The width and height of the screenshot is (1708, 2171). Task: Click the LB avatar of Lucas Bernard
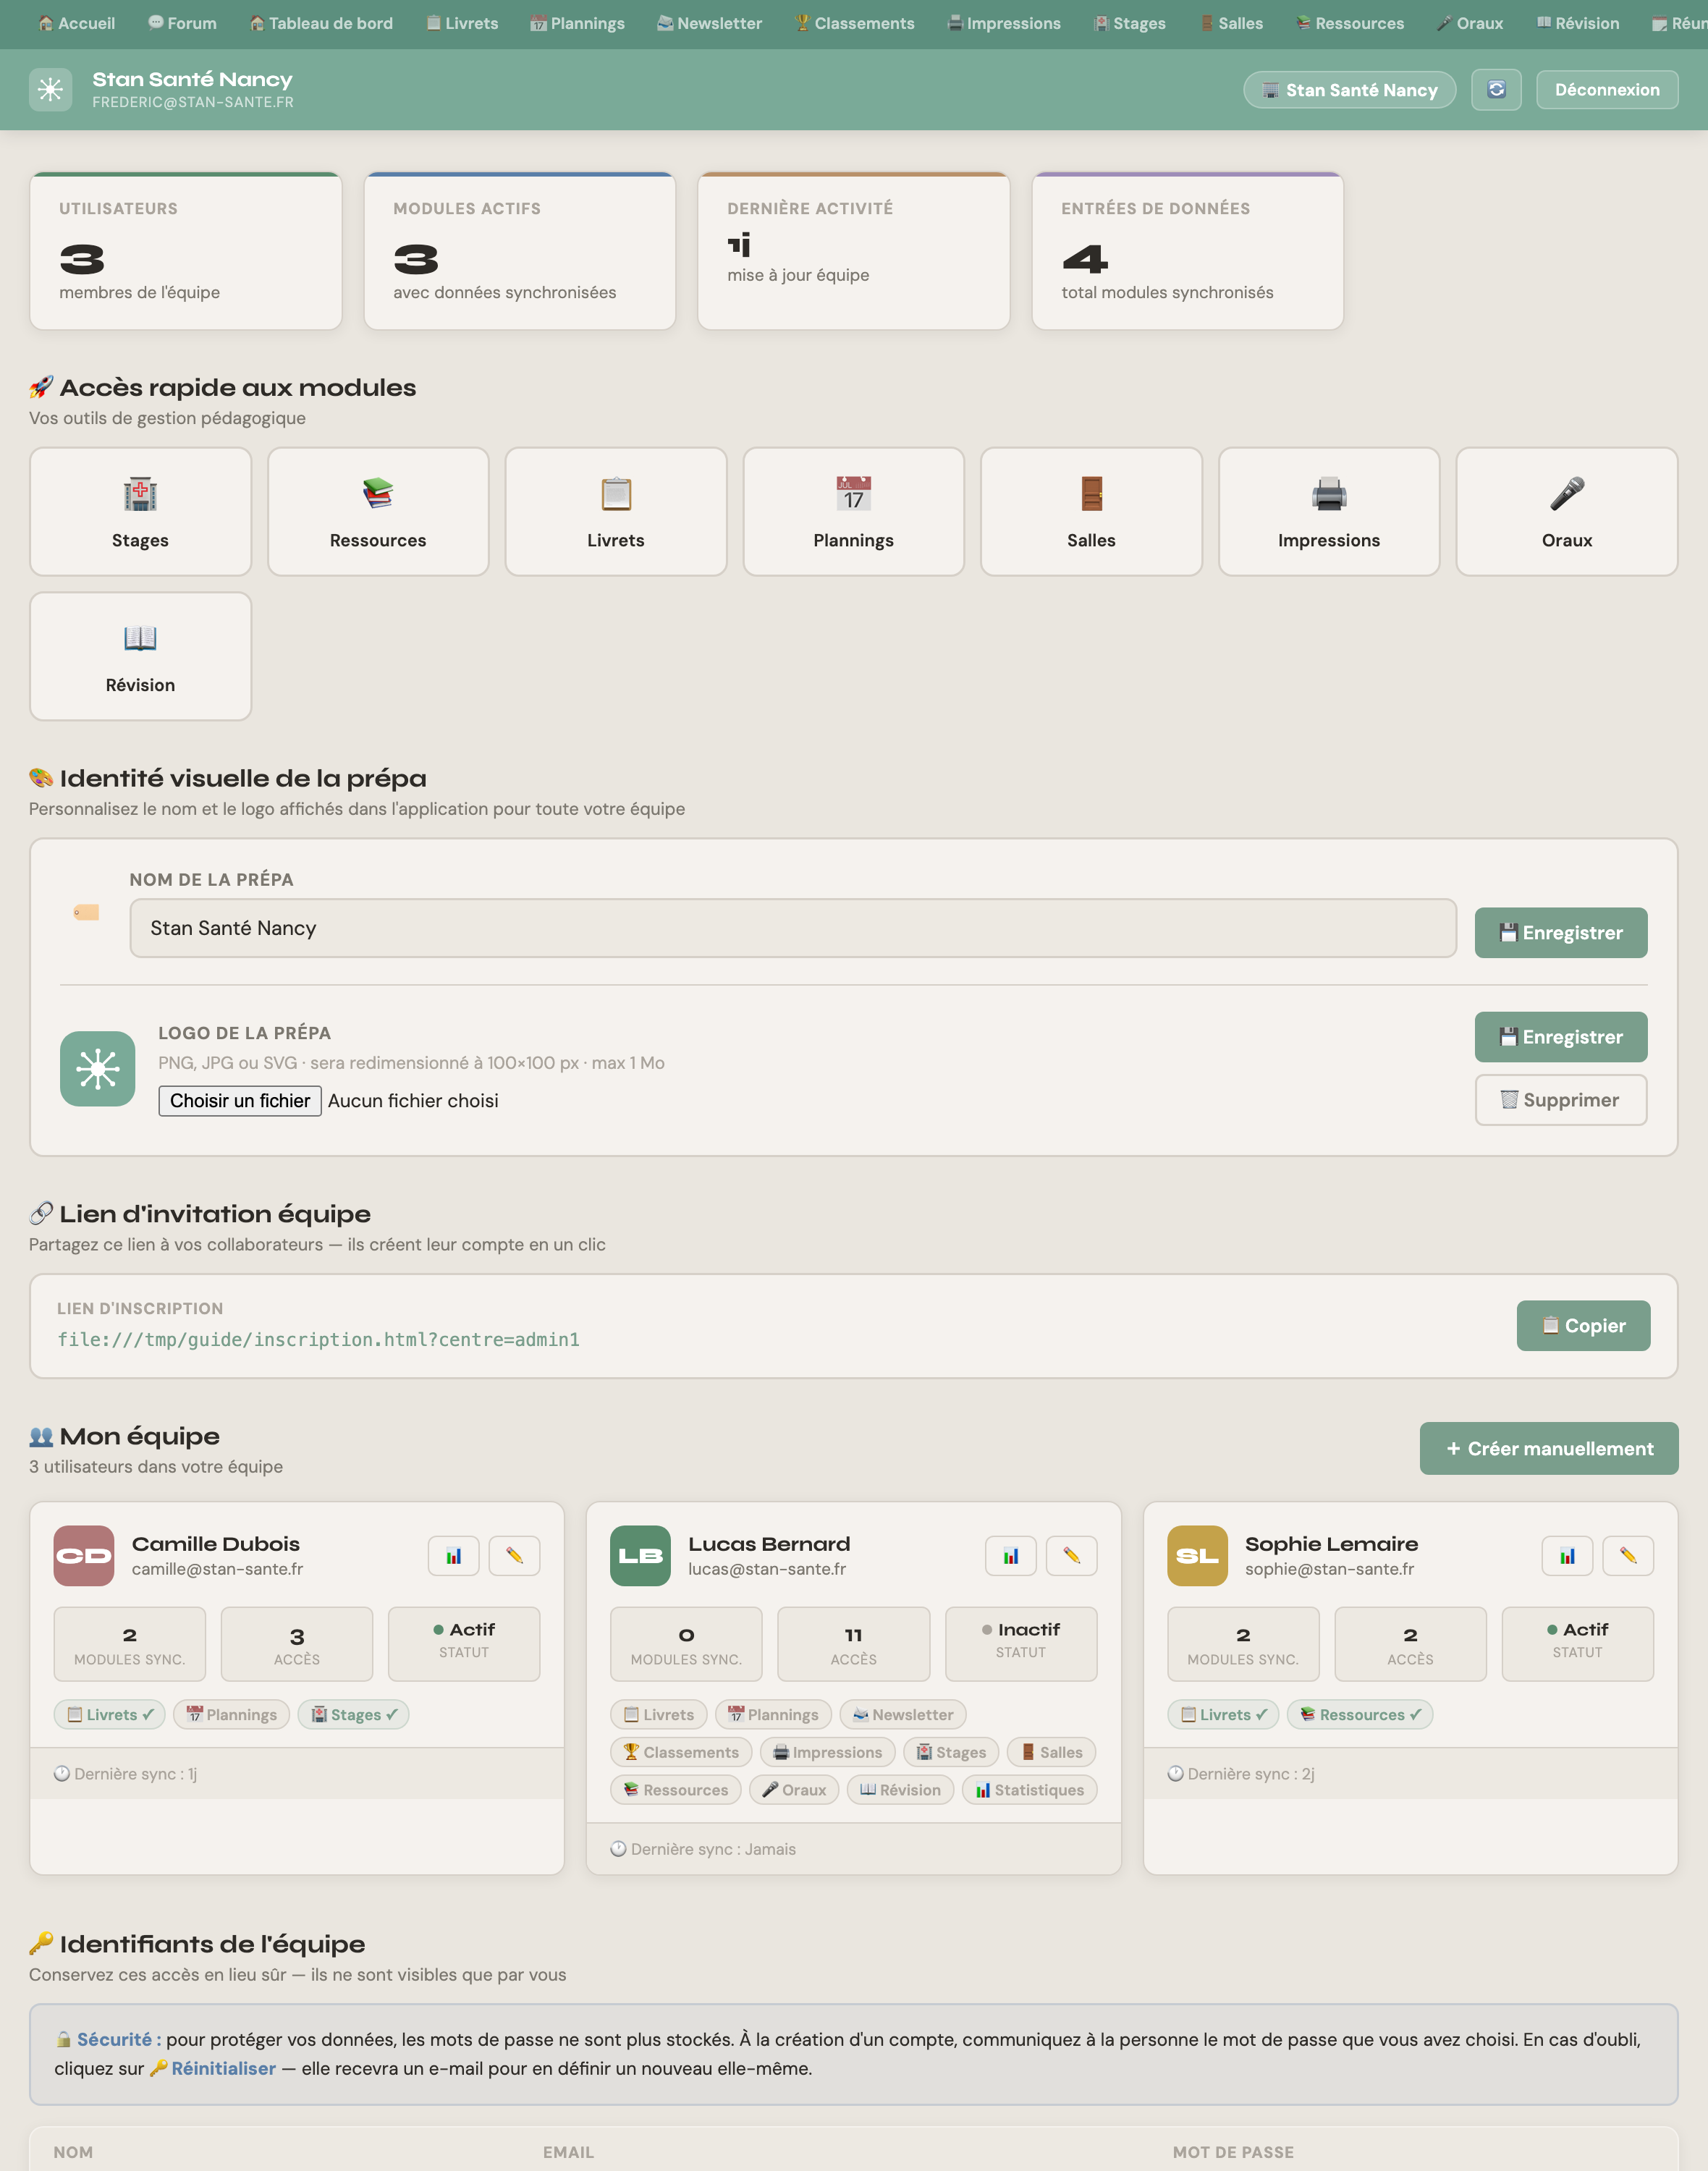[640, 1556]
